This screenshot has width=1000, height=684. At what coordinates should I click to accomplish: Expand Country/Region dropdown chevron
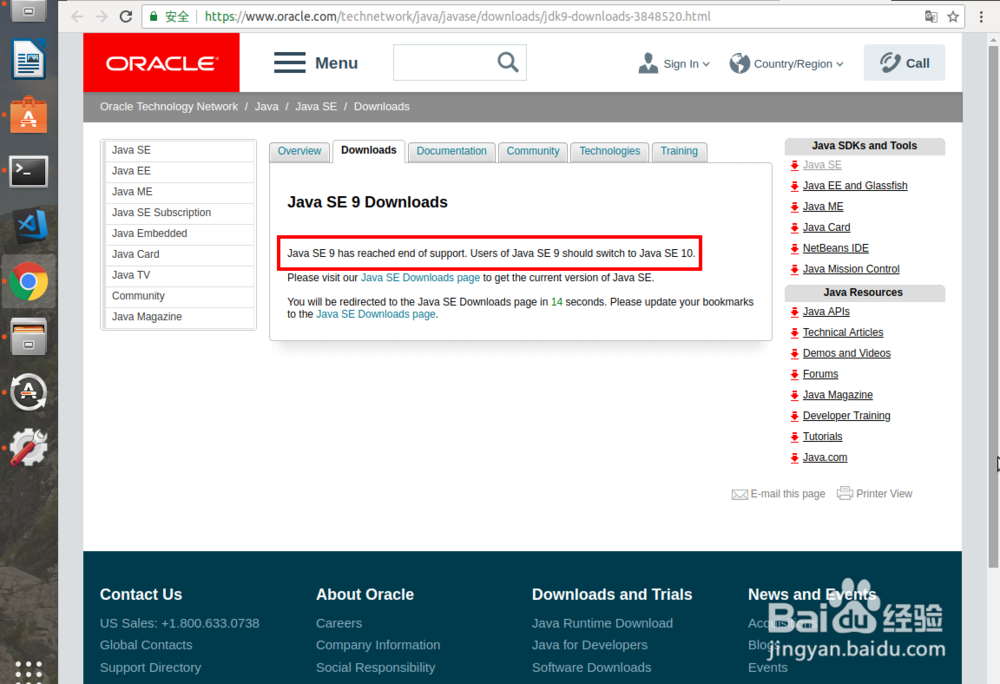840,64
